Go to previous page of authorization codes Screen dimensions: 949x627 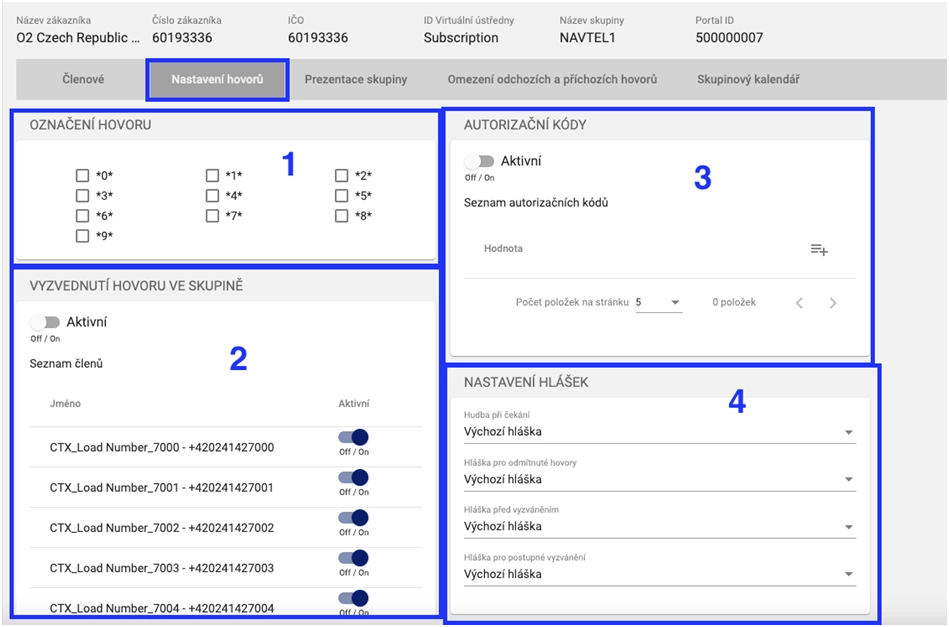[799, 303]
